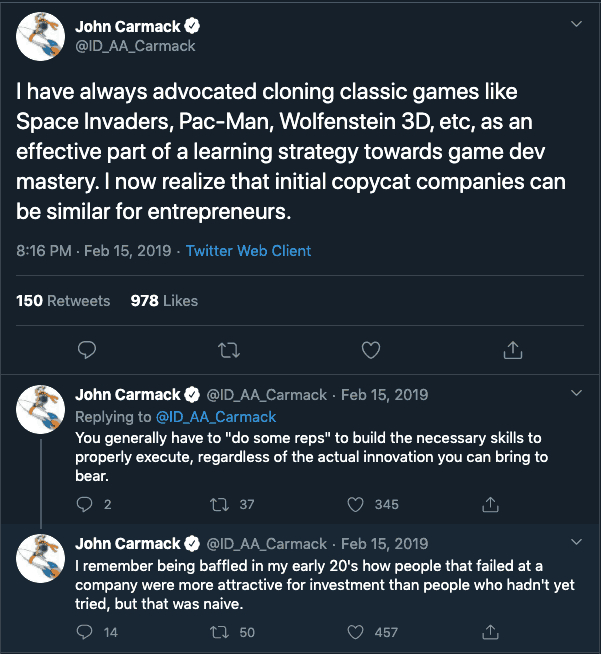Open the Twitter Web Client source link
601x654 pixels.
tap(248, 251)
